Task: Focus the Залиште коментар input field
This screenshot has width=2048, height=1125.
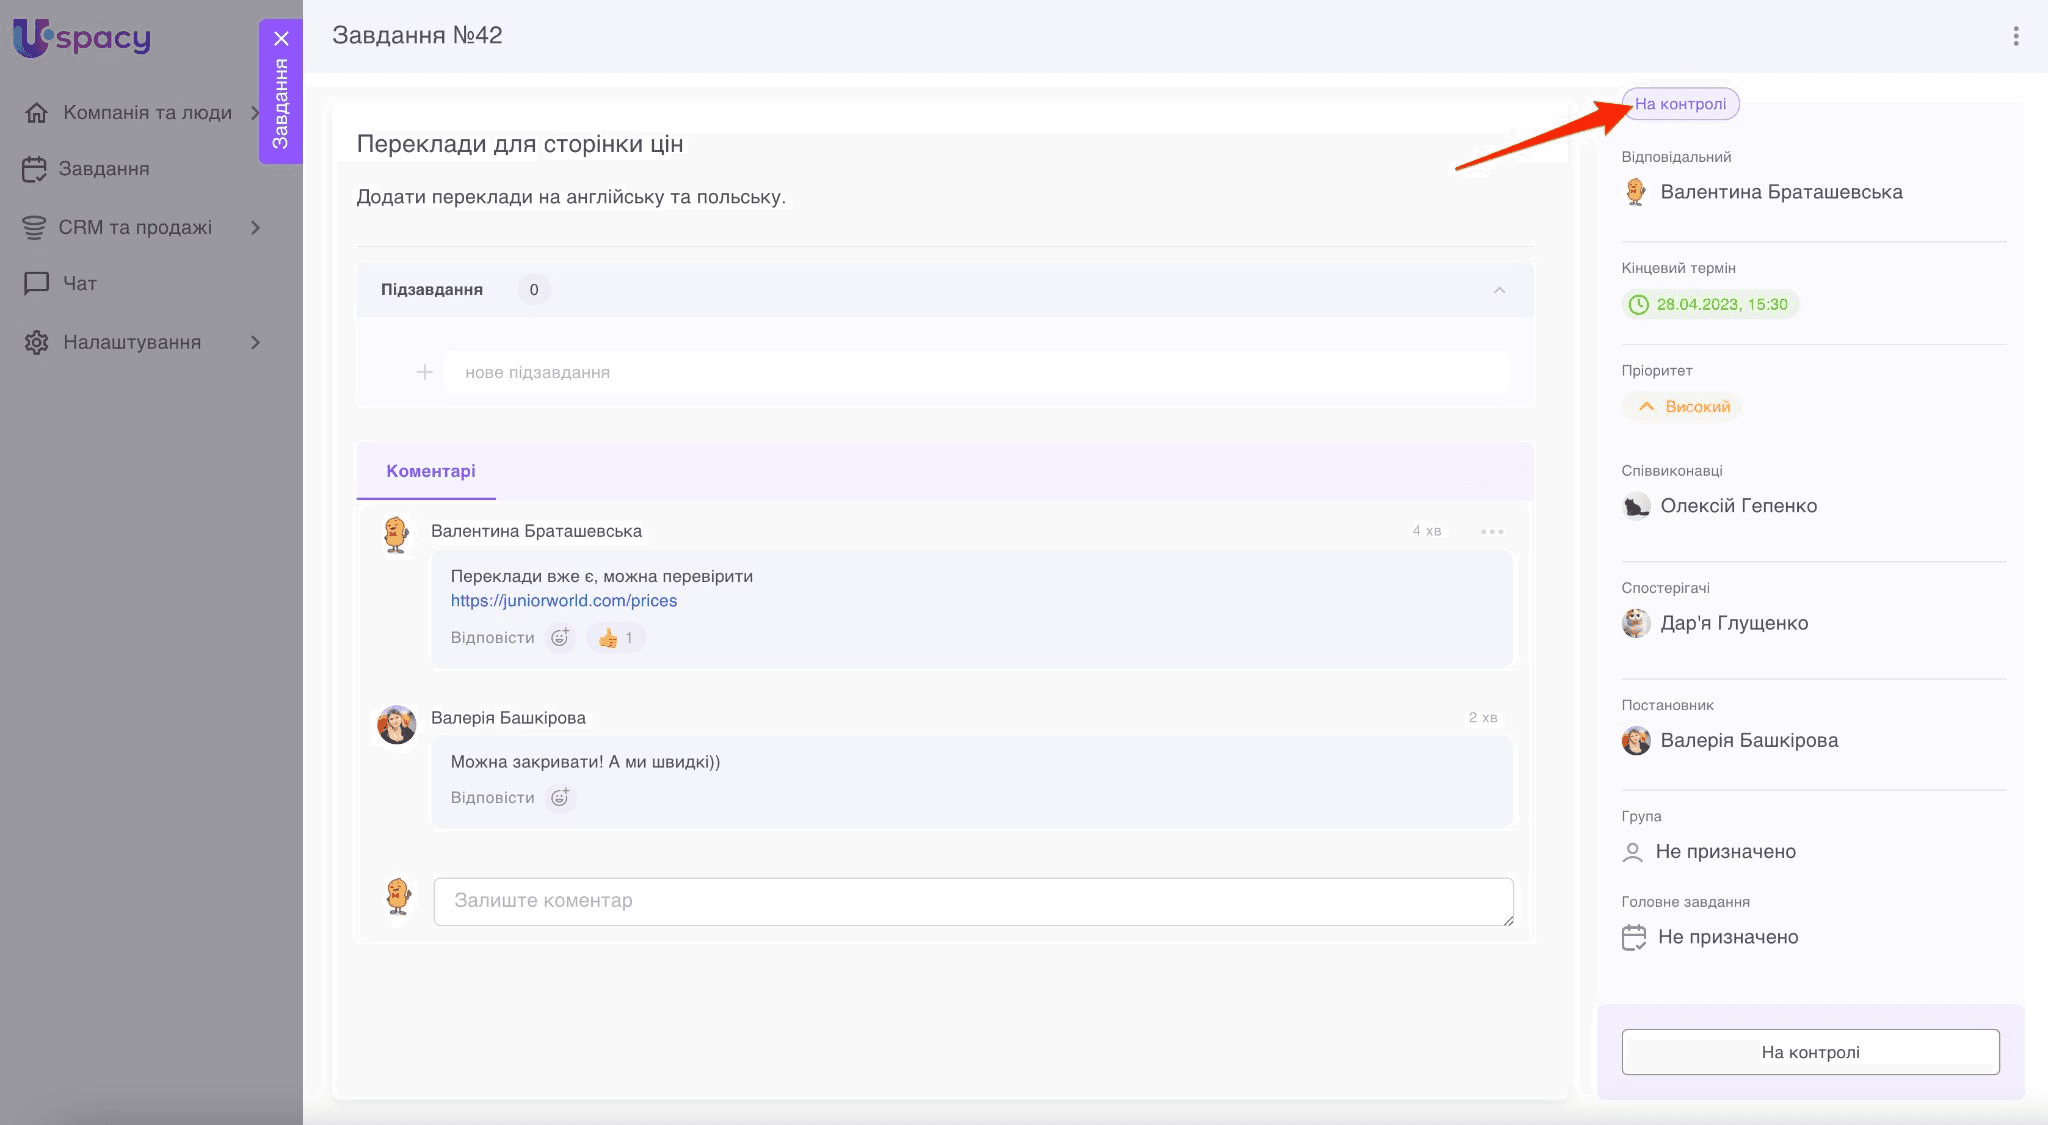Action: click(x=972, y=901)
